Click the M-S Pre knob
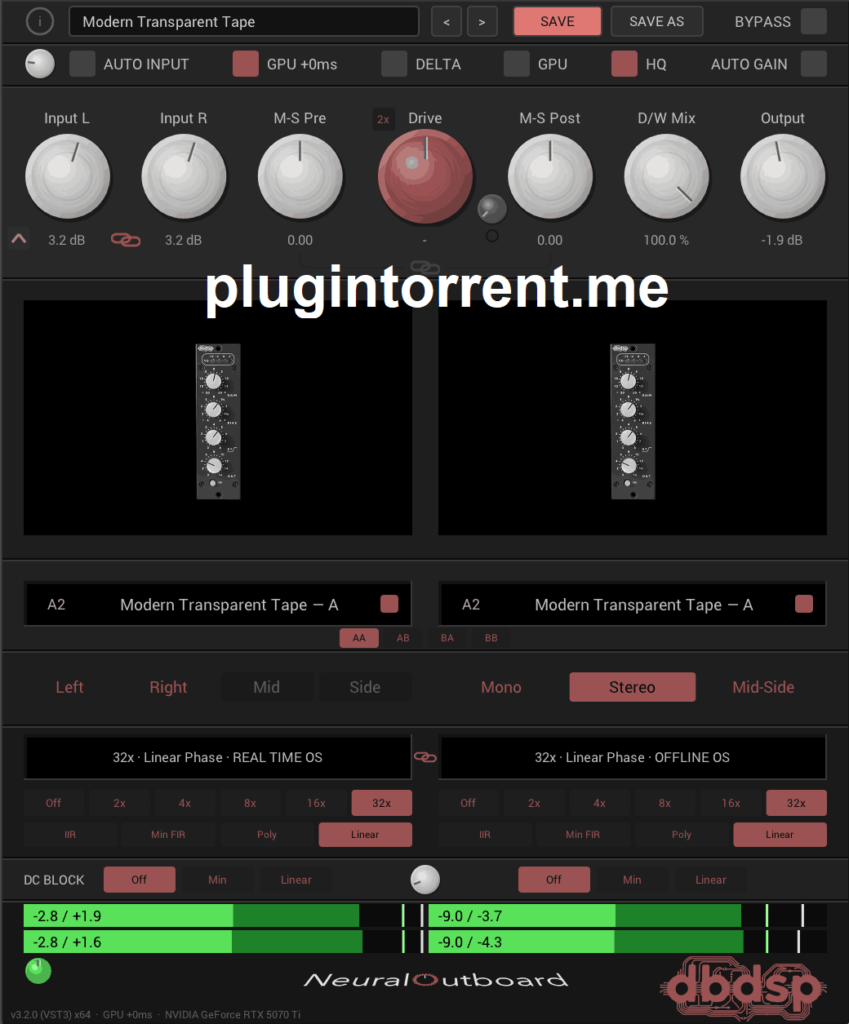This screenshot has width=849, height=1024. click(x=300, y=176)
